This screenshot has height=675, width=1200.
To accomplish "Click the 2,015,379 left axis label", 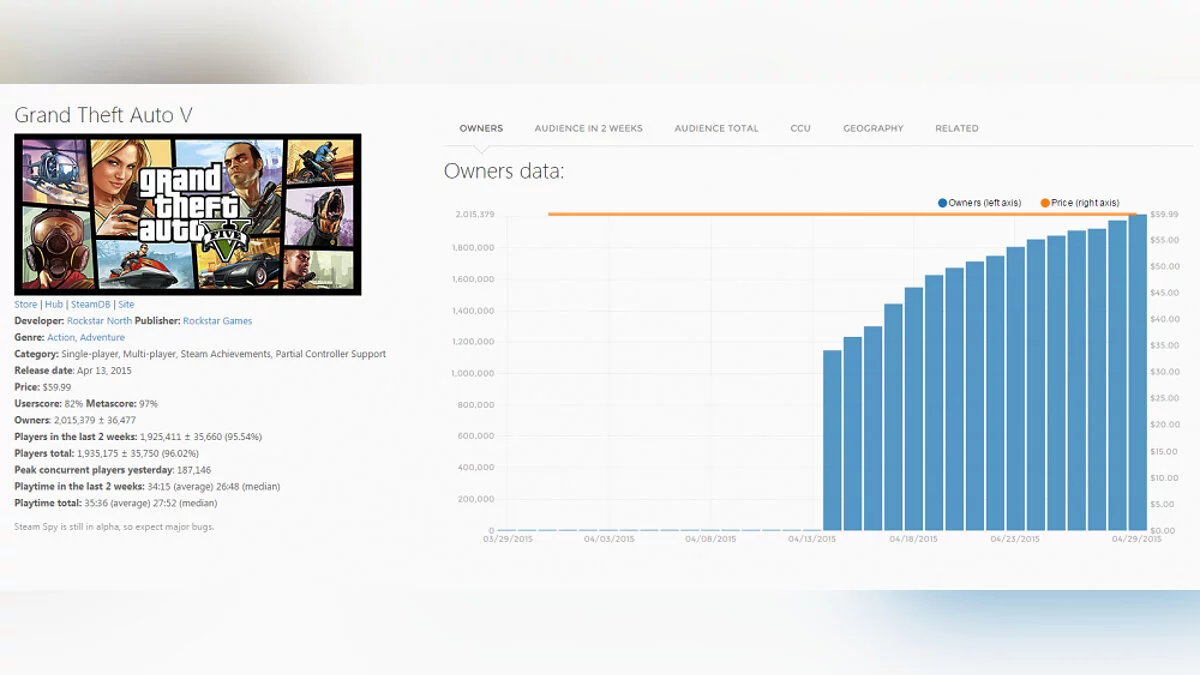I will coord(474,215).
